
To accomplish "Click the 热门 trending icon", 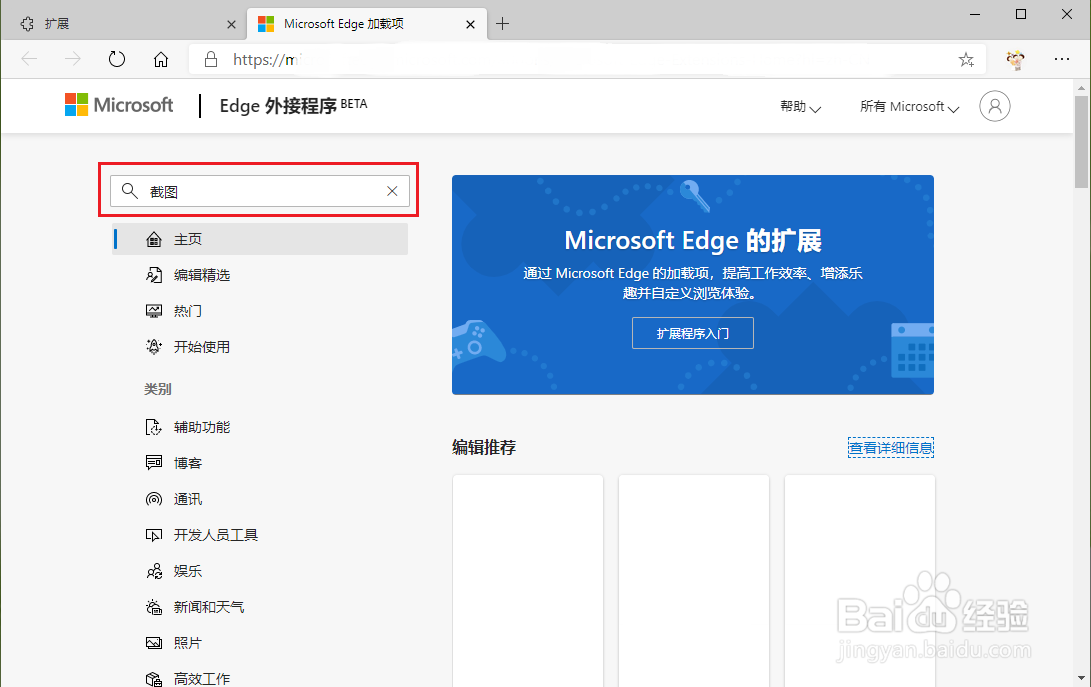I will click(x=154, y=311).
